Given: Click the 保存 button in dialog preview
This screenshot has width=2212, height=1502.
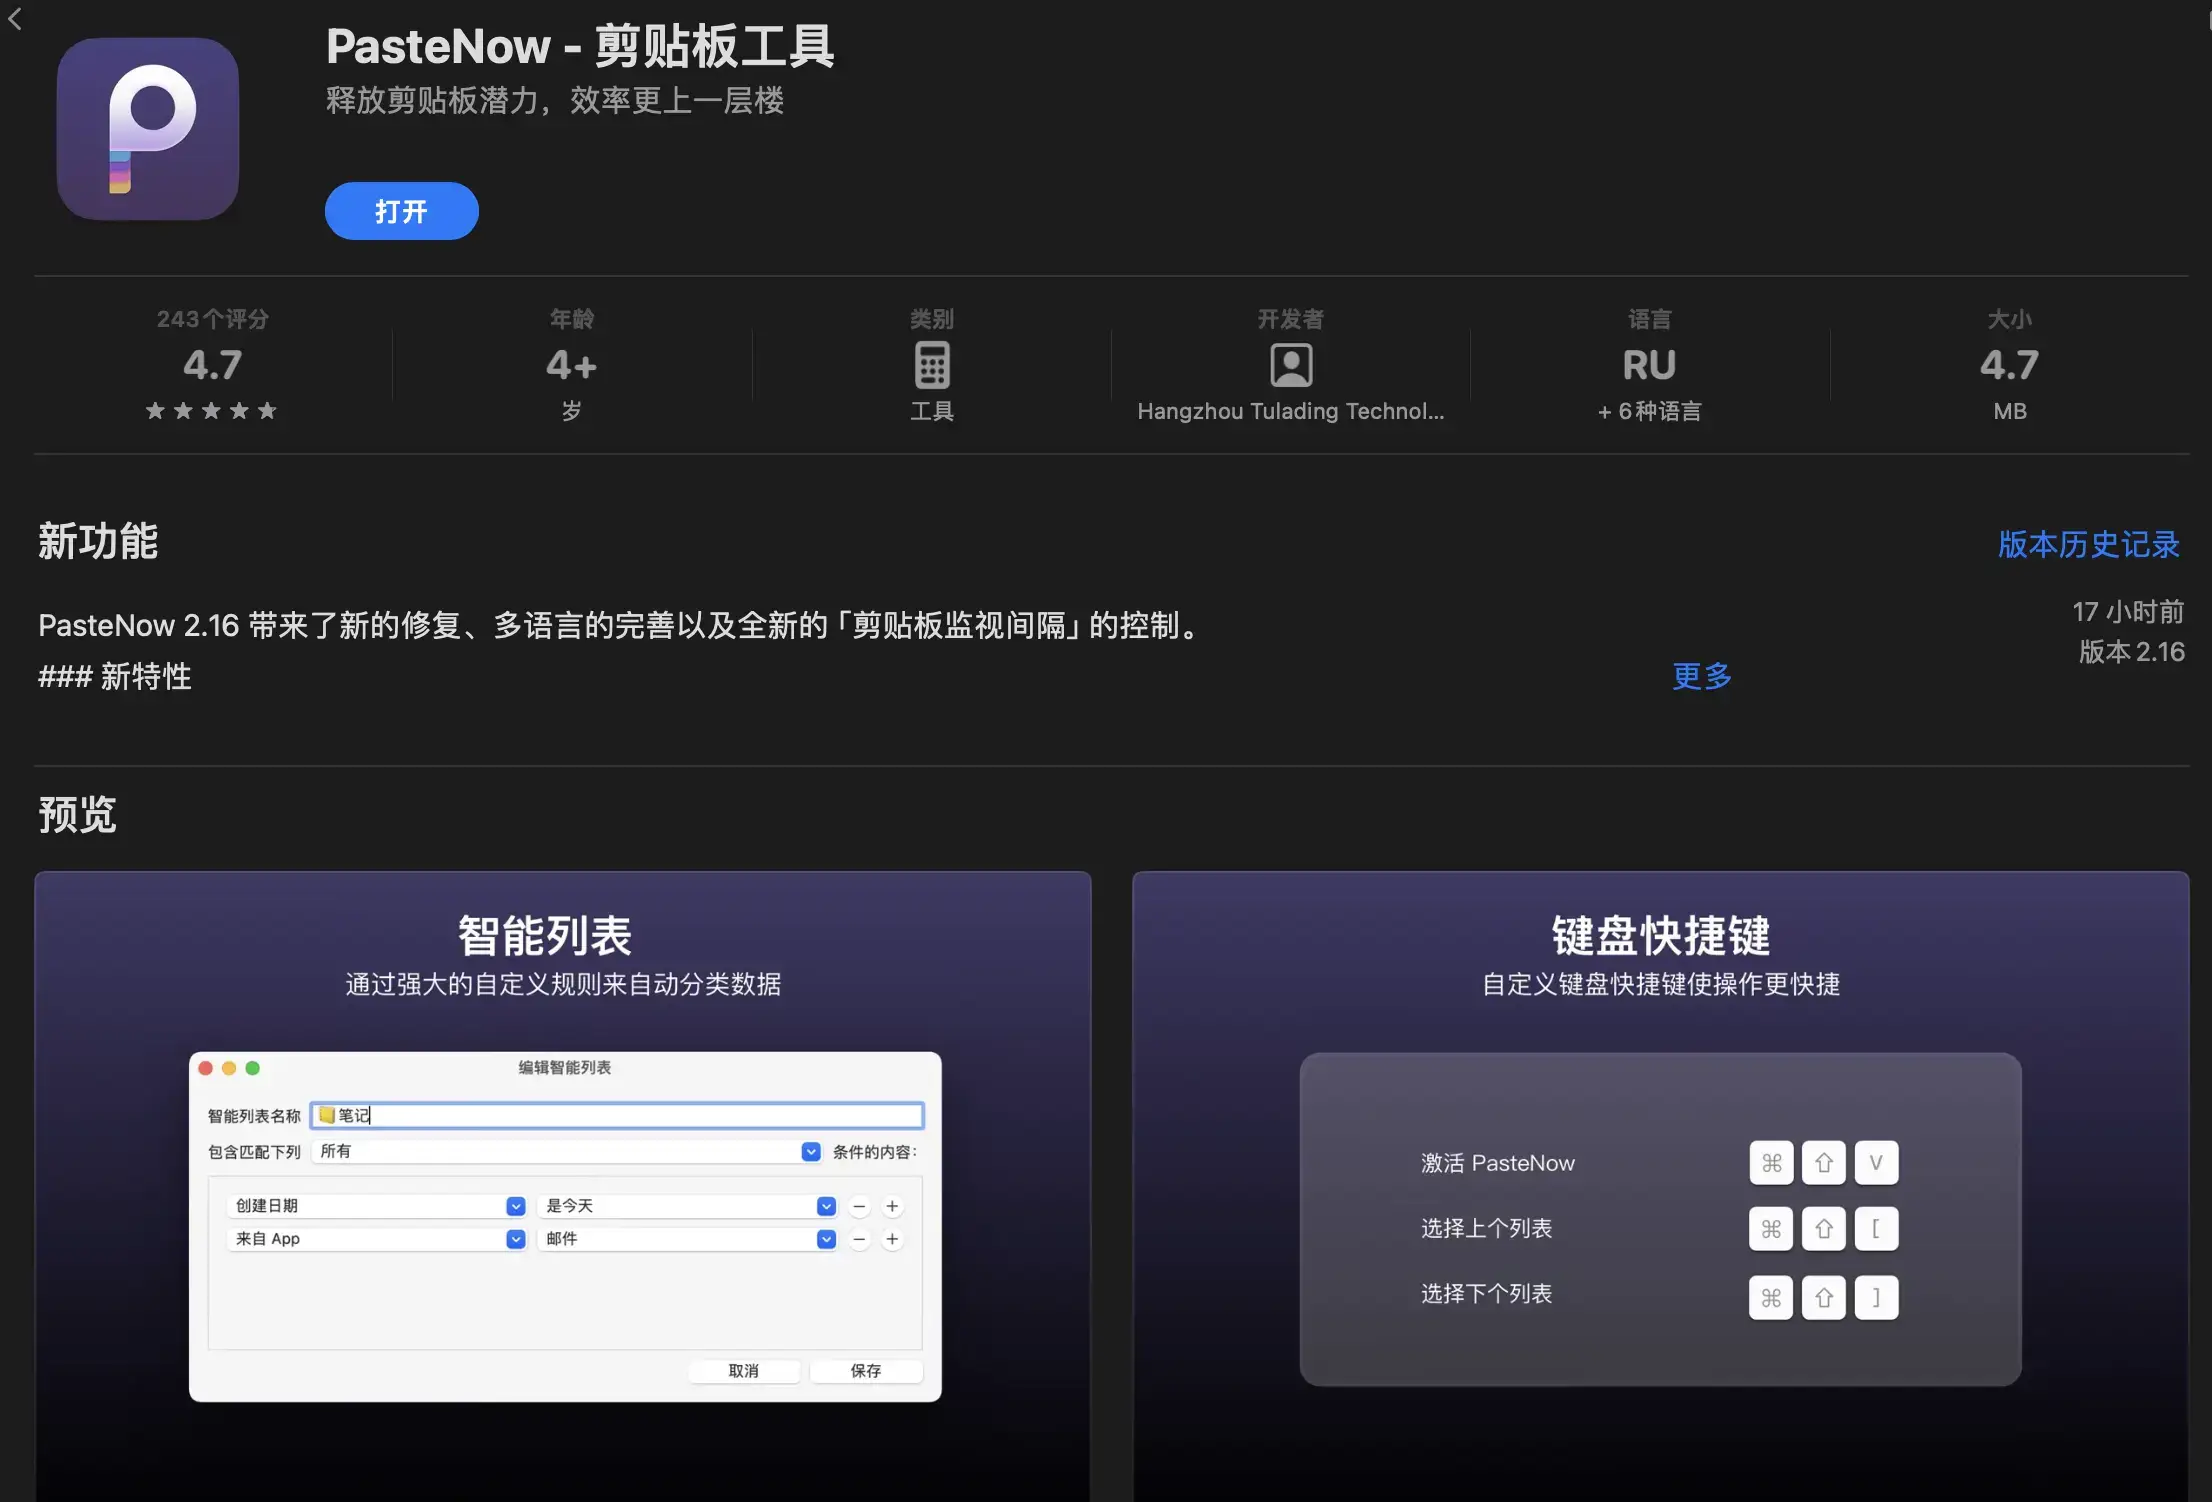Looking at the screenshot, I should tap(865, 1370).
